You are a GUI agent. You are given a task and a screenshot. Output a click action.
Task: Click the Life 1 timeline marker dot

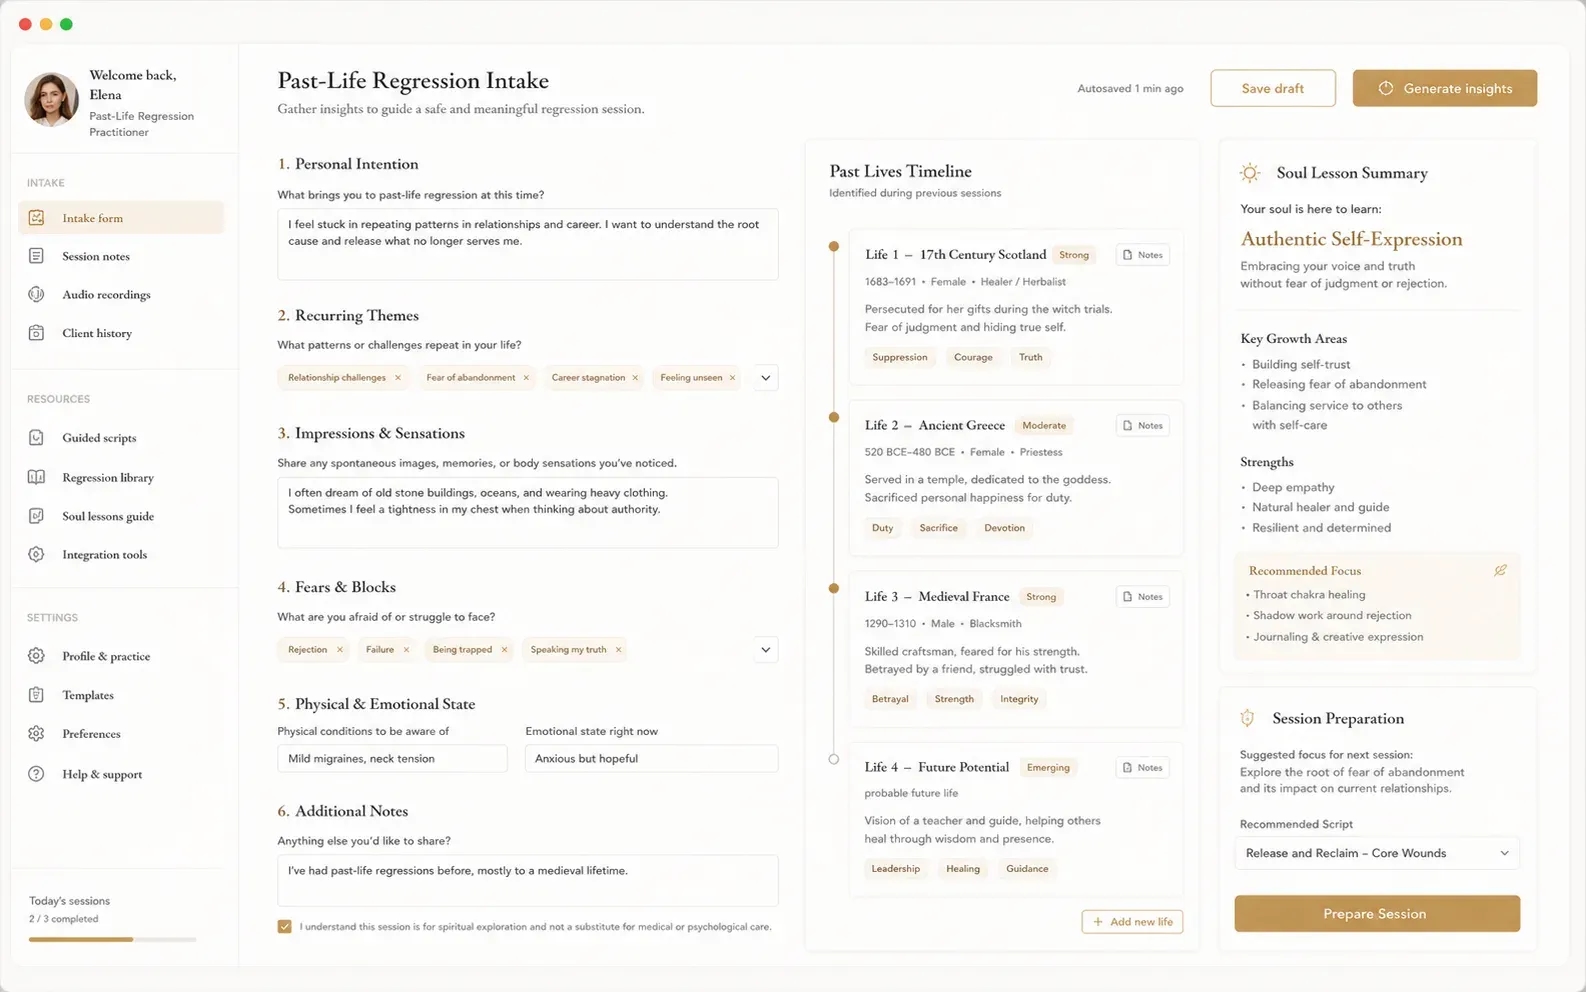834,246
